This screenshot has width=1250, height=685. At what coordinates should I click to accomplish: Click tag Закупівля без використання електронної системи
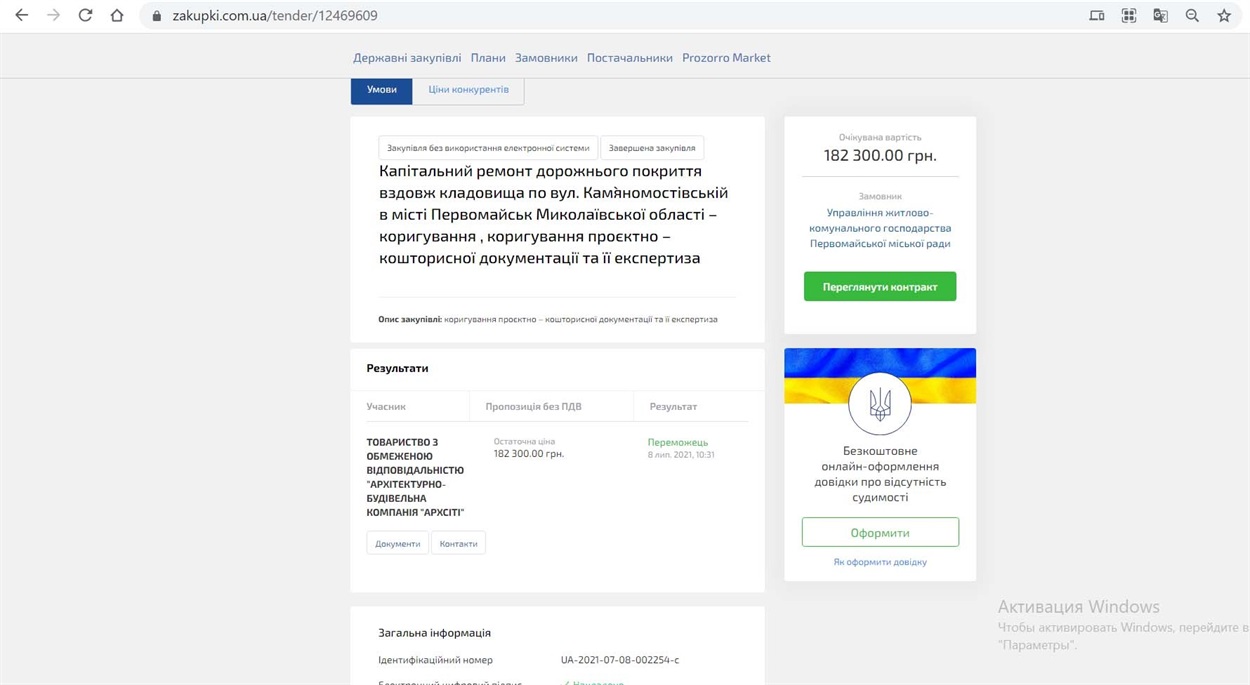[488, 148]
